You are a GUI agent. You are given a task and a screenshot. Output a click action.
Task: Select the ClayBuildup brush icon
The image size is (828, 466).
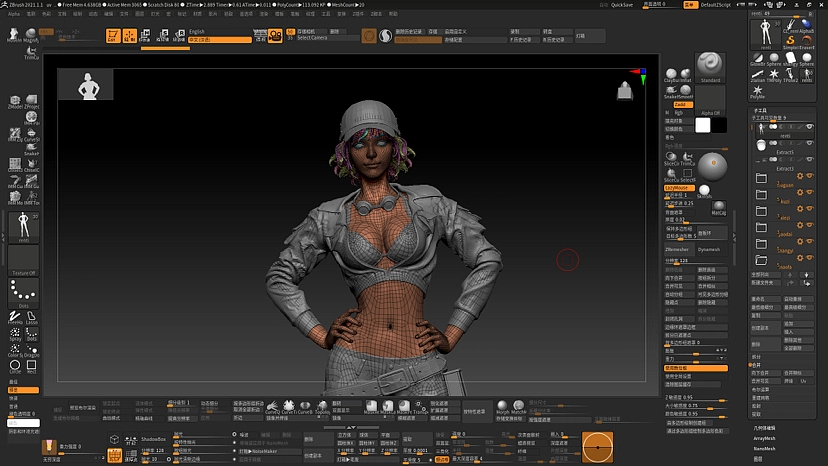(x=671, y=76)
